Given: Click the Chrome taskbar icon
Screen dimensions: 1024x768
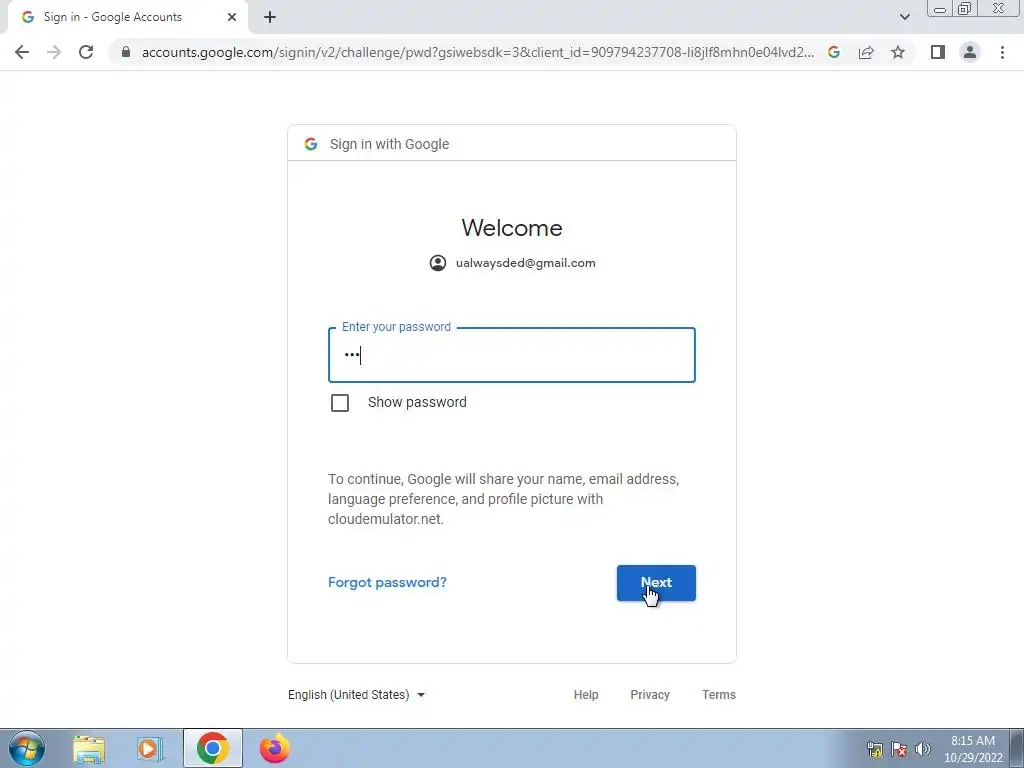Looking at the screenshot, I should click(x=212, y=748).
